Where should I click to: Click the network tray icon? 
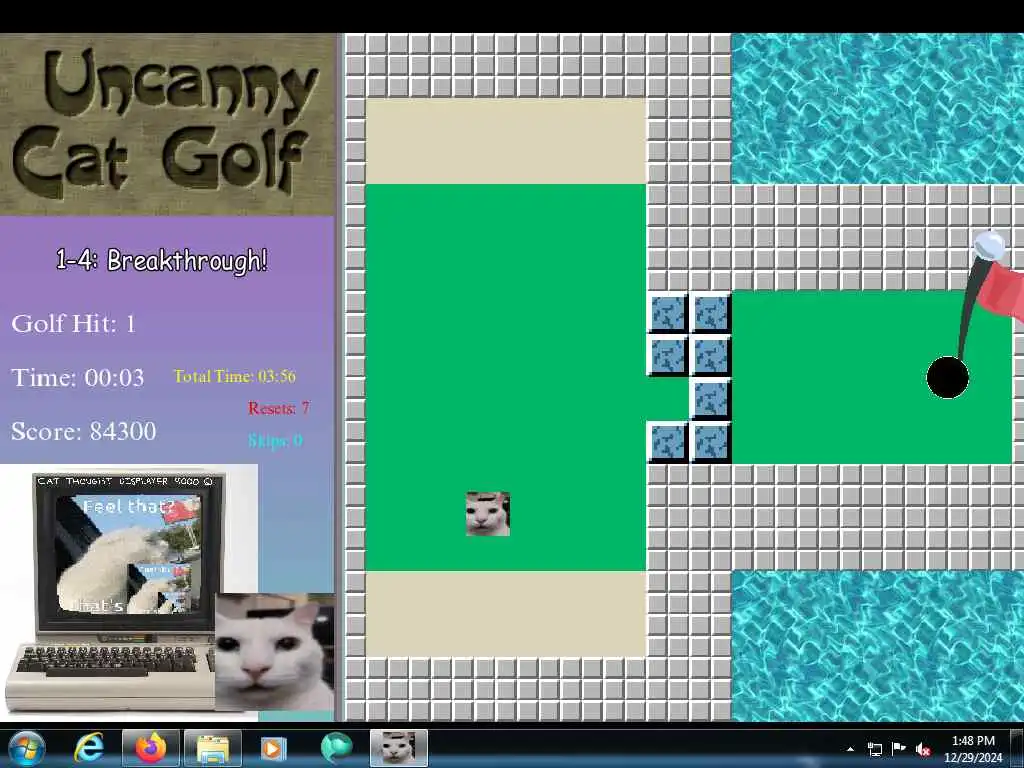click(874, 749)
